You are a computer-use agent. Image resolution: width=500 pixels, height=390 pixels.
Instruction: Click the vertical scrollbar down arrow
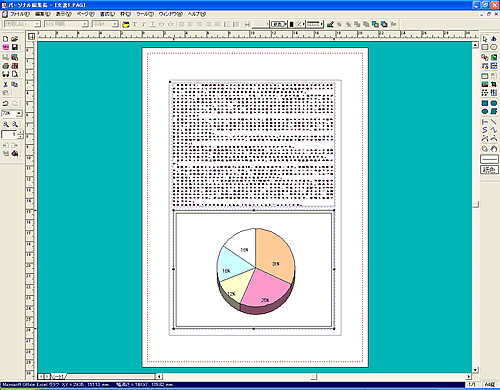pyautogui.click(x=475, y=370)
